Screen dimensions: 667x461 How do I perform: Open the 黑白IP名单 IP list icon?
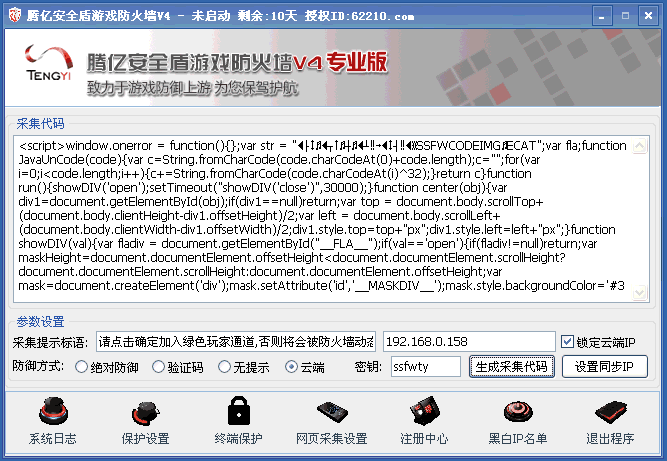pos(518,412)
